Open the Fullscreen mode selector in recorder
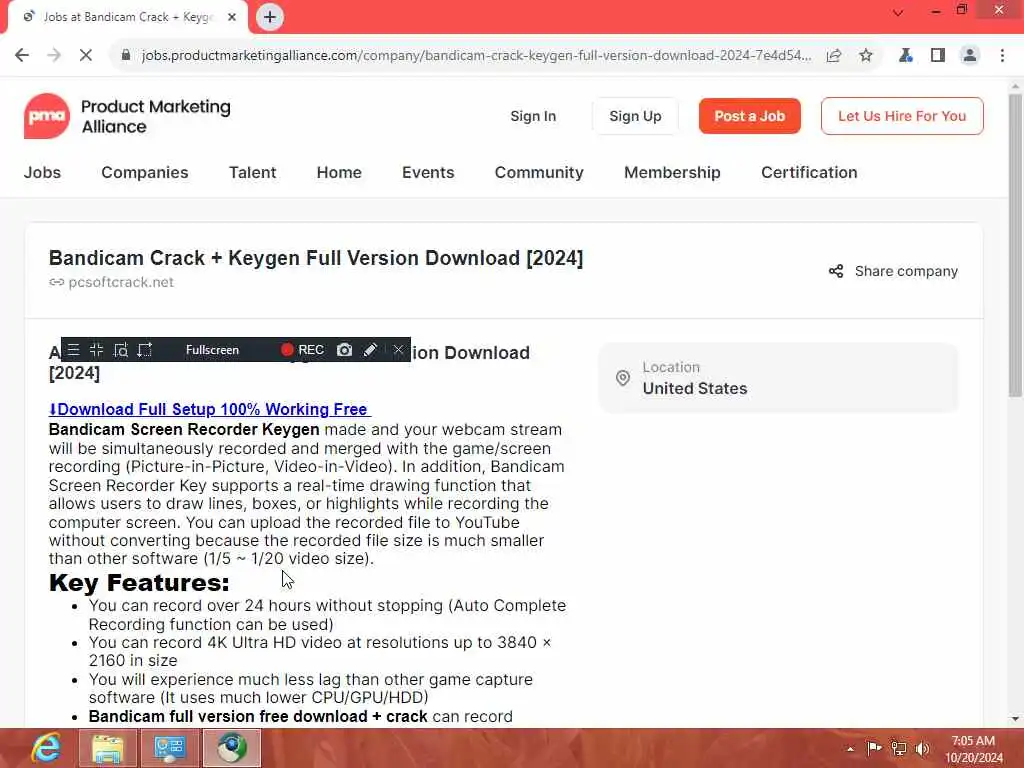 click(212, 350)
